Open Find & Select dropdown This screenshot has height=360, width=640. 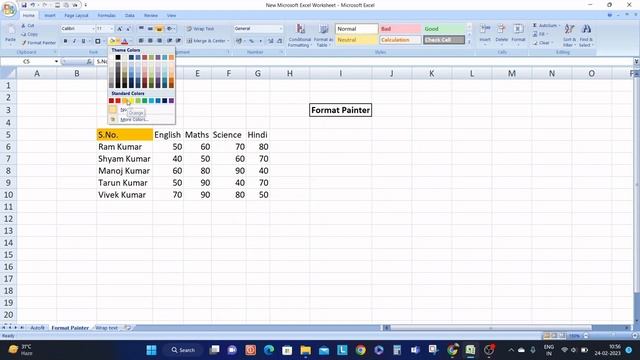586,35
